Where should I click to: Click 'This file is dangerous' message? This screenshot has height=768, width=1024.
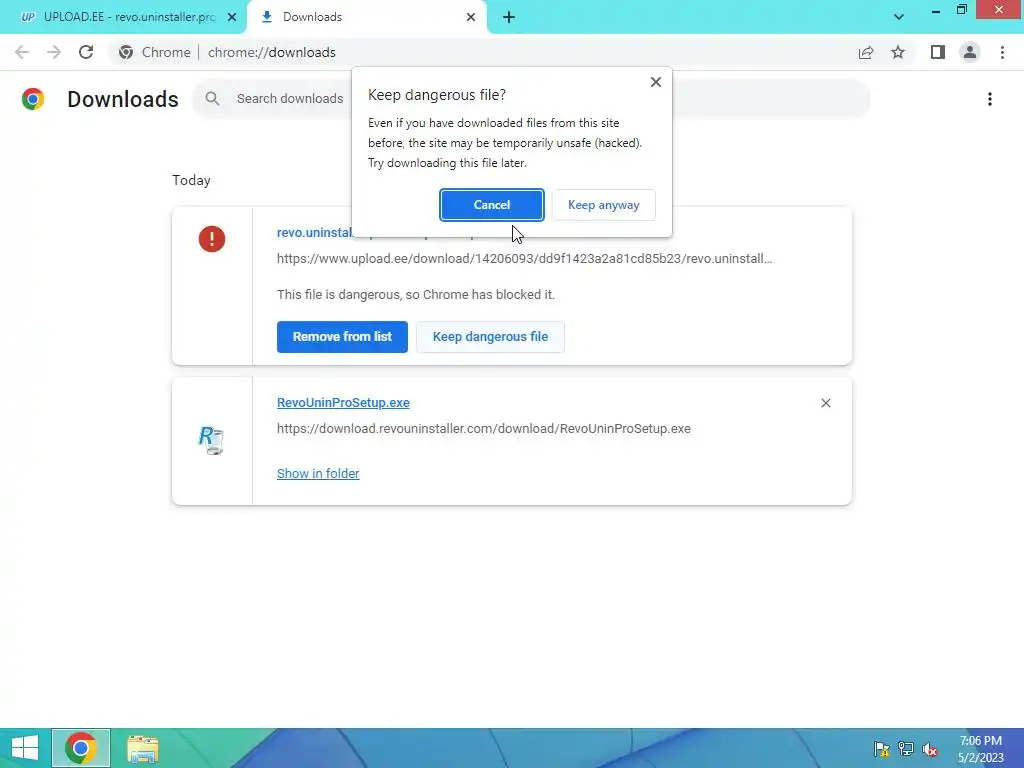pyautogui.click(x=415, y=295)
